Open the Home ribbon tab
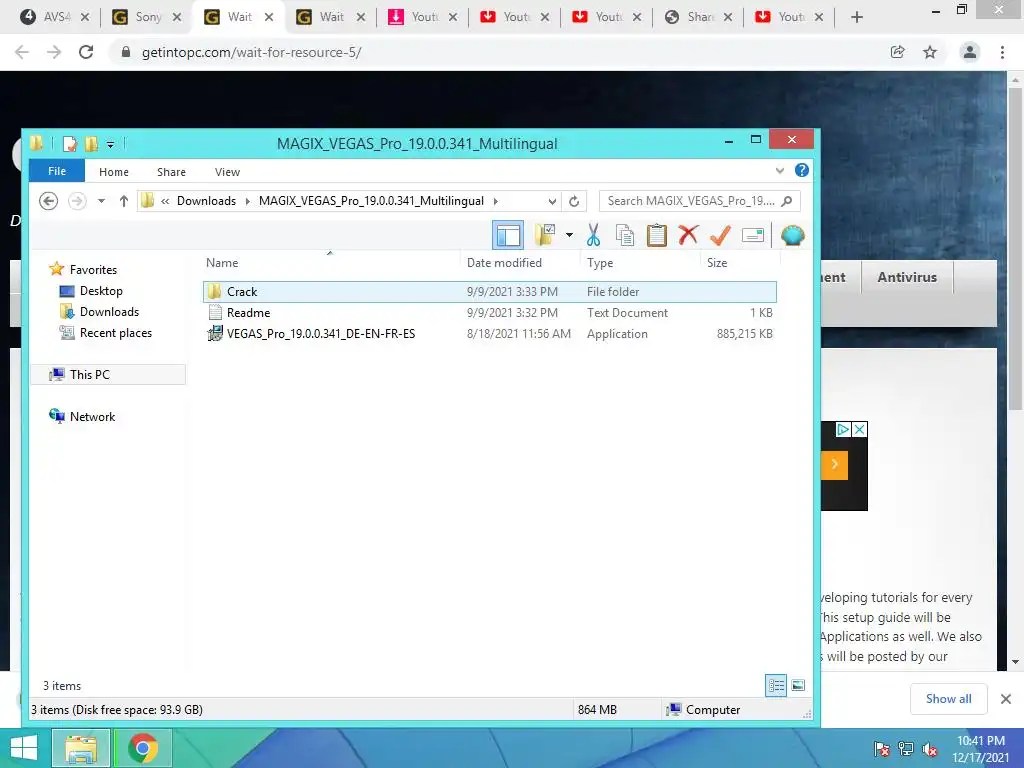Image resolution: width=1024 pixels, height=768 pixels. 114,172
